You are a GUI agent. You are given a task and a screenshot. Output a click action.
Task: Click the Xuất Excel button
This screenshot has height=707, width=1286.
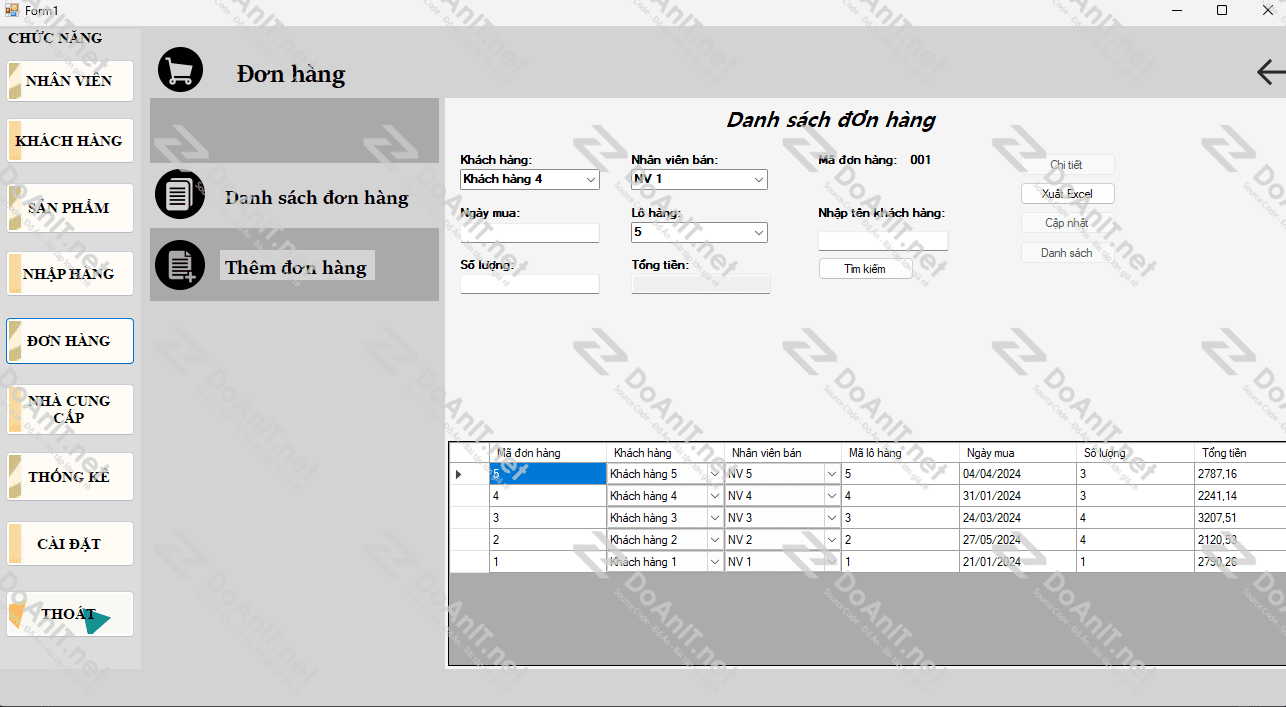click(1067, 194)
